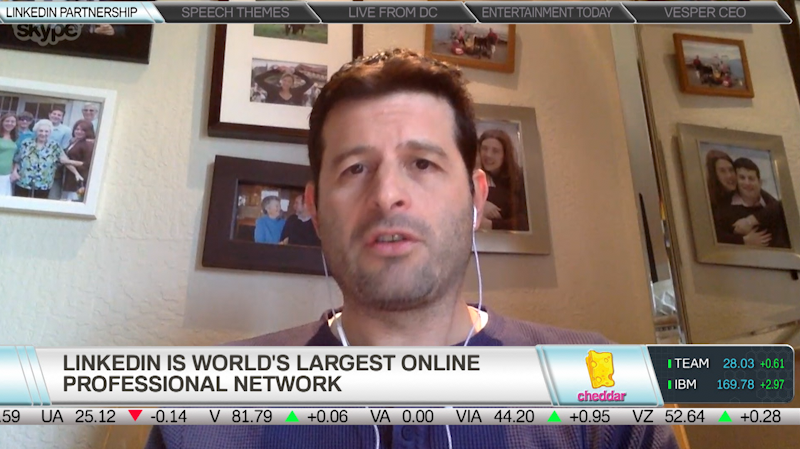Click the VZ ticker symbol
The image size is (800, 449).
tap(643, 416)
